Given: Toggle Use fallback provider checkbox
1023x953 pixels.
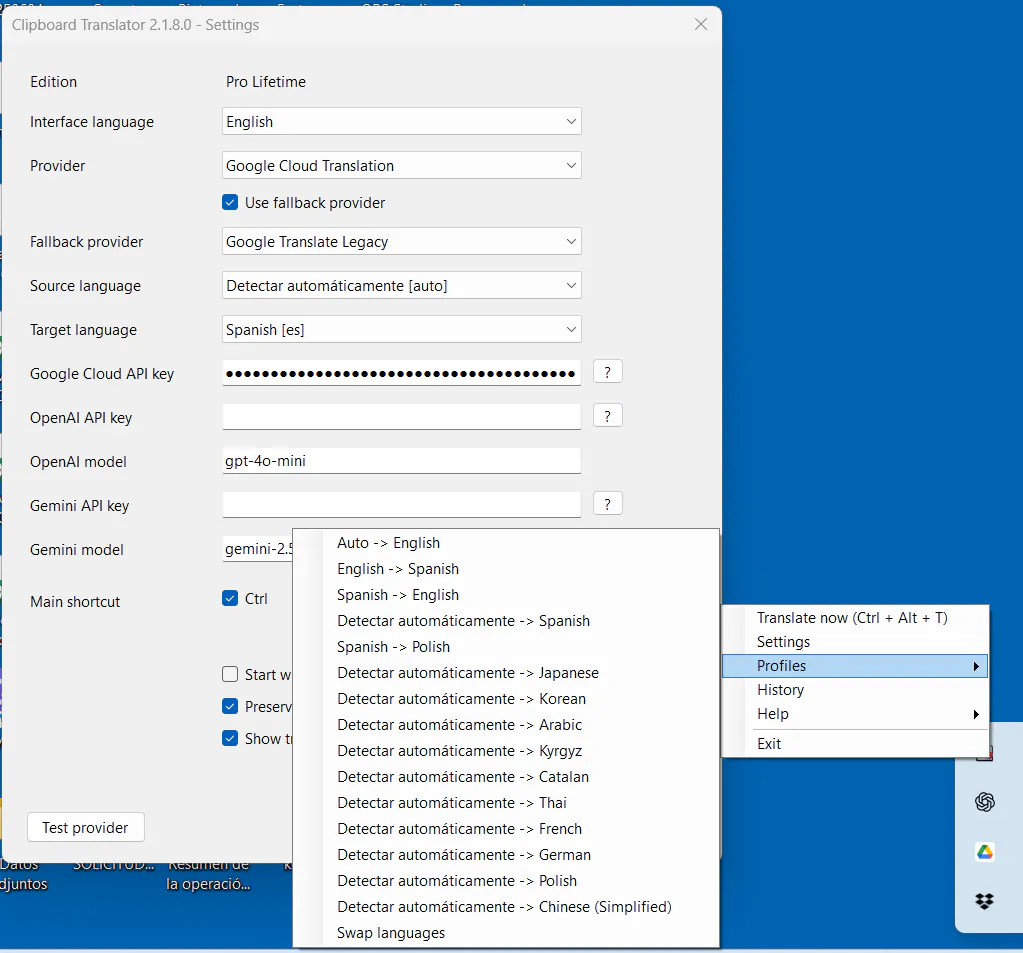Looking at the screenshot, I should pos(230,202).
